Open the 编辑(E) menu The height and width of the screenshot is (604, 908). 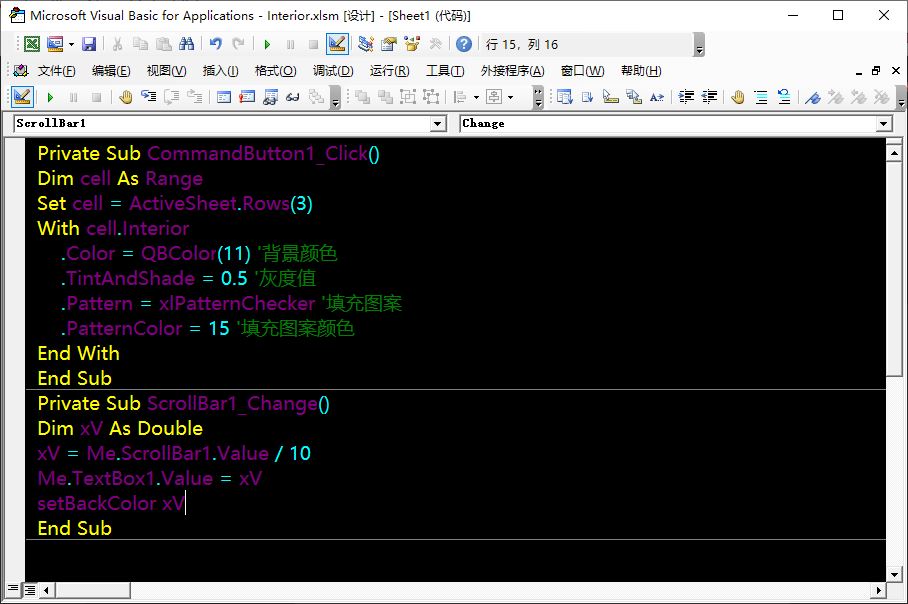click(x=111, y=71)
